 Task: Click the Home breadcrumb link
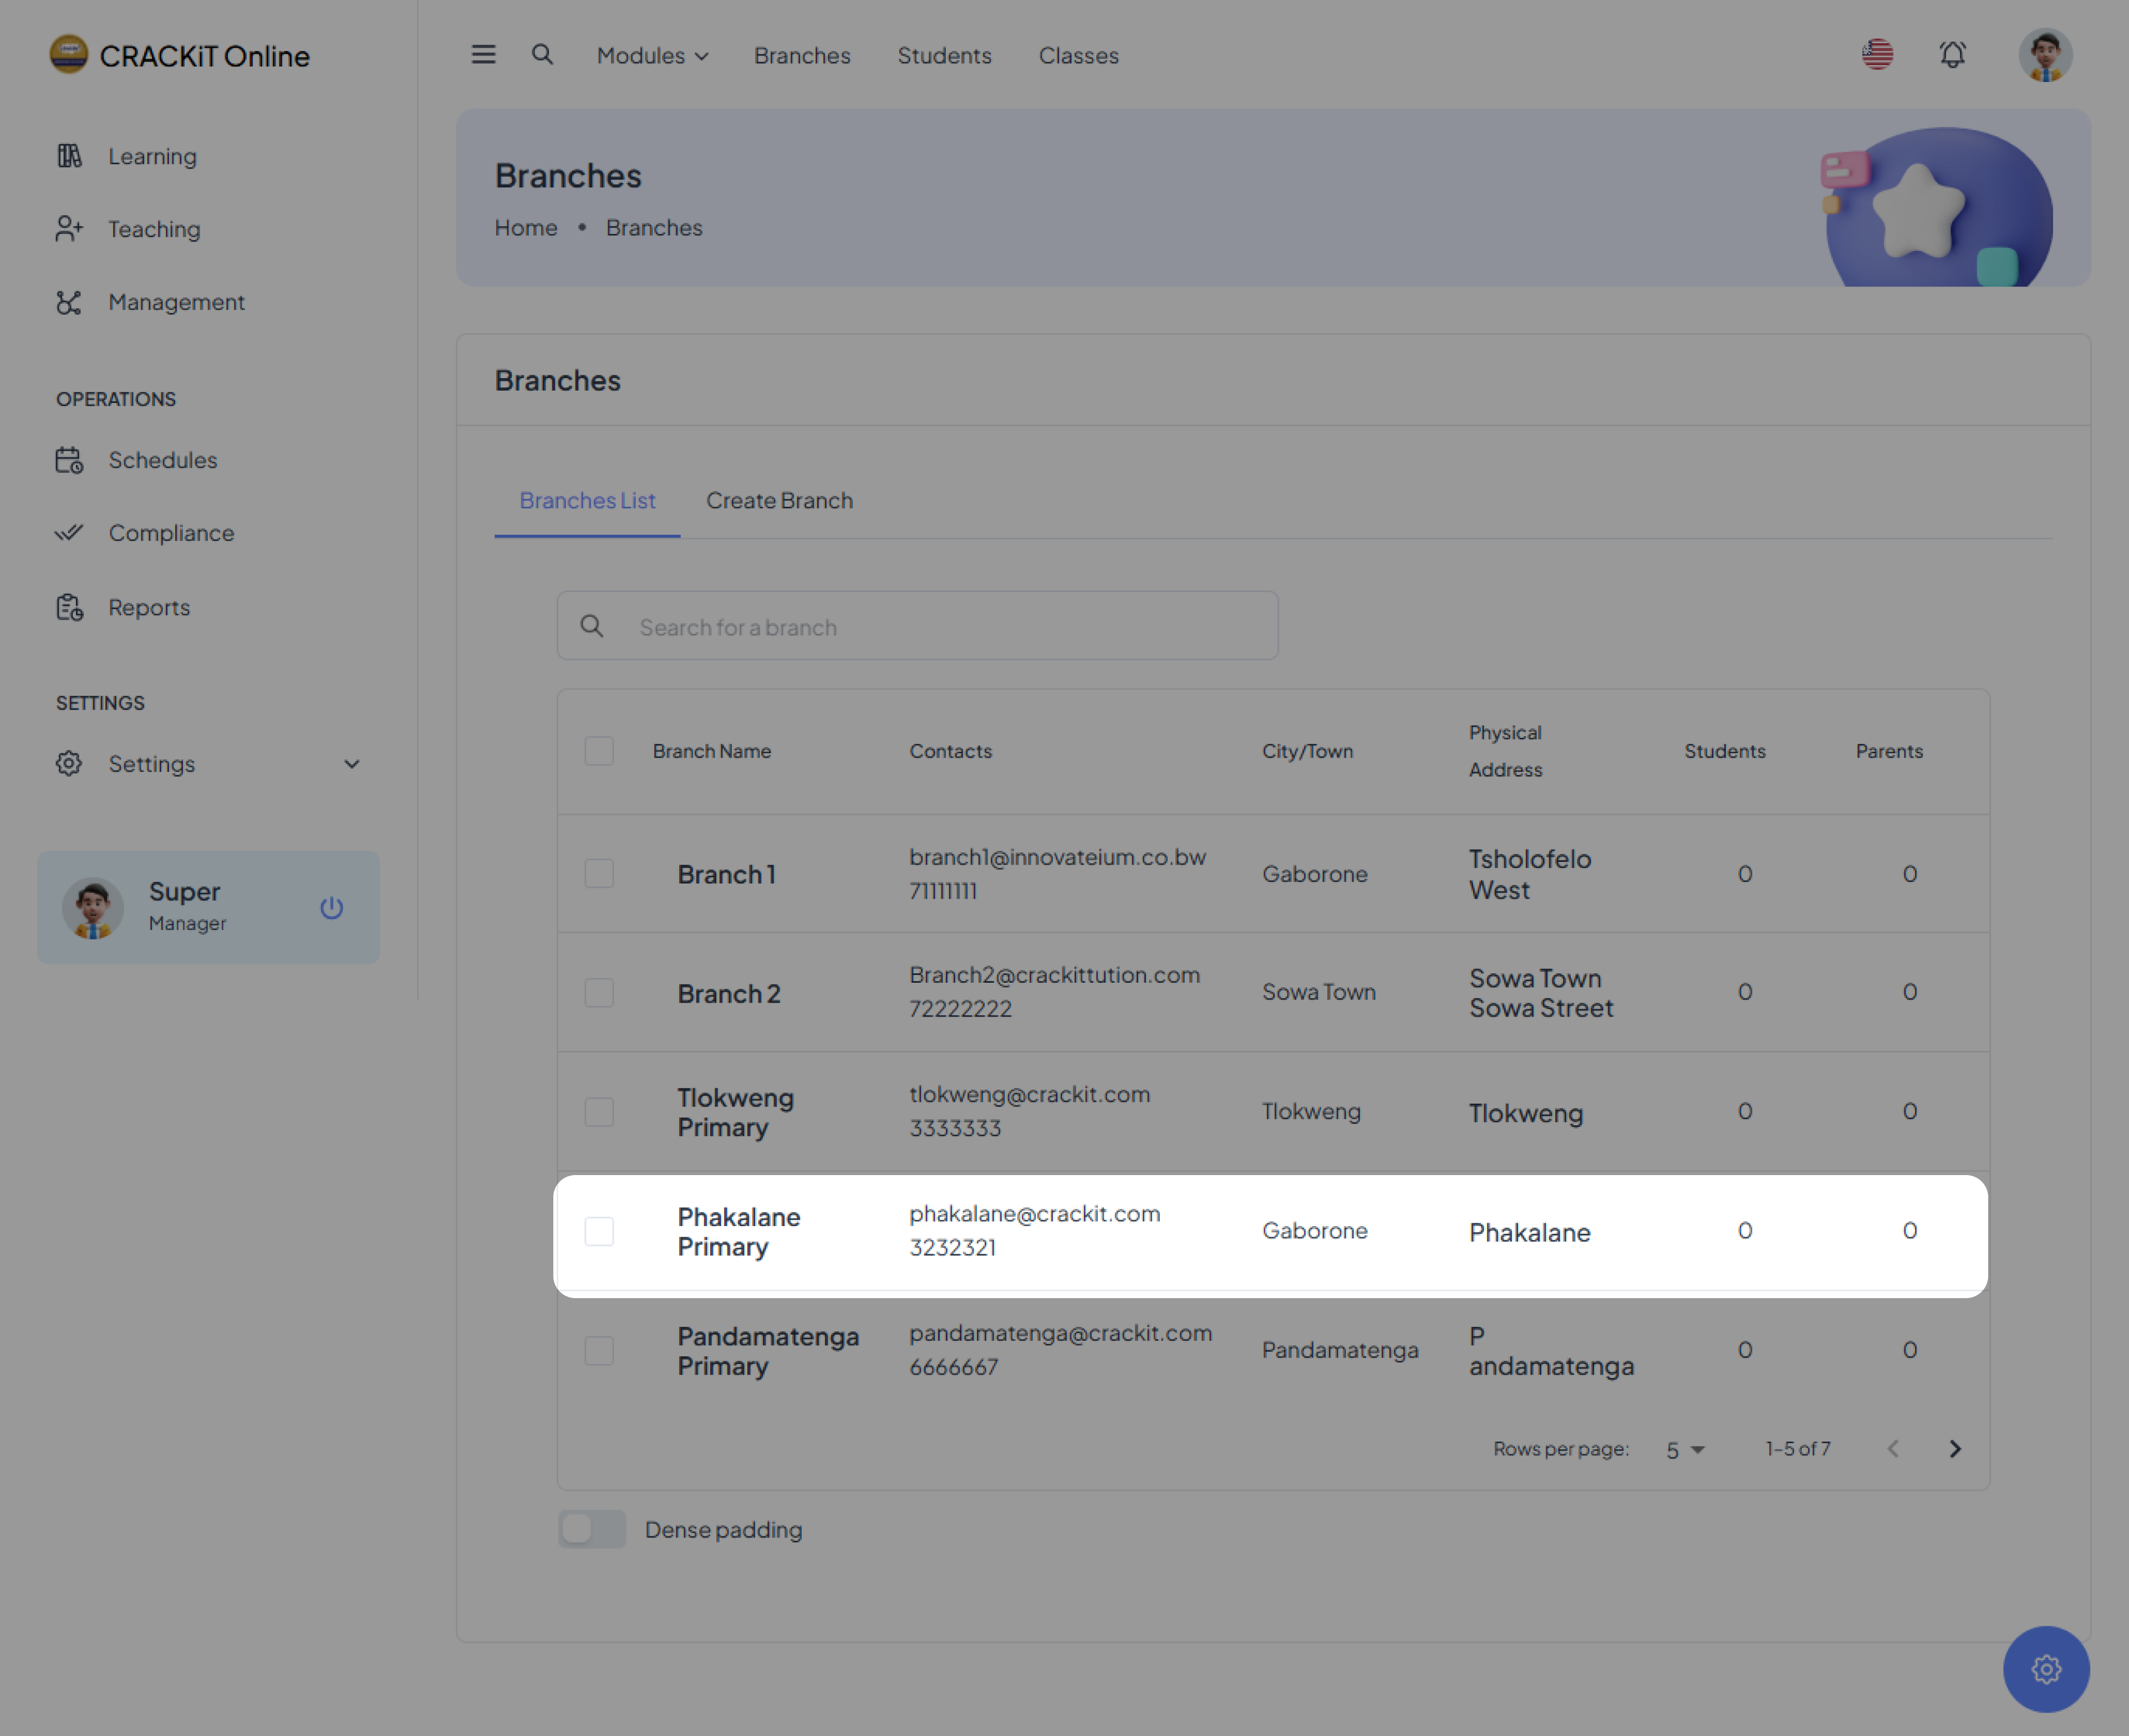(525, 228)
